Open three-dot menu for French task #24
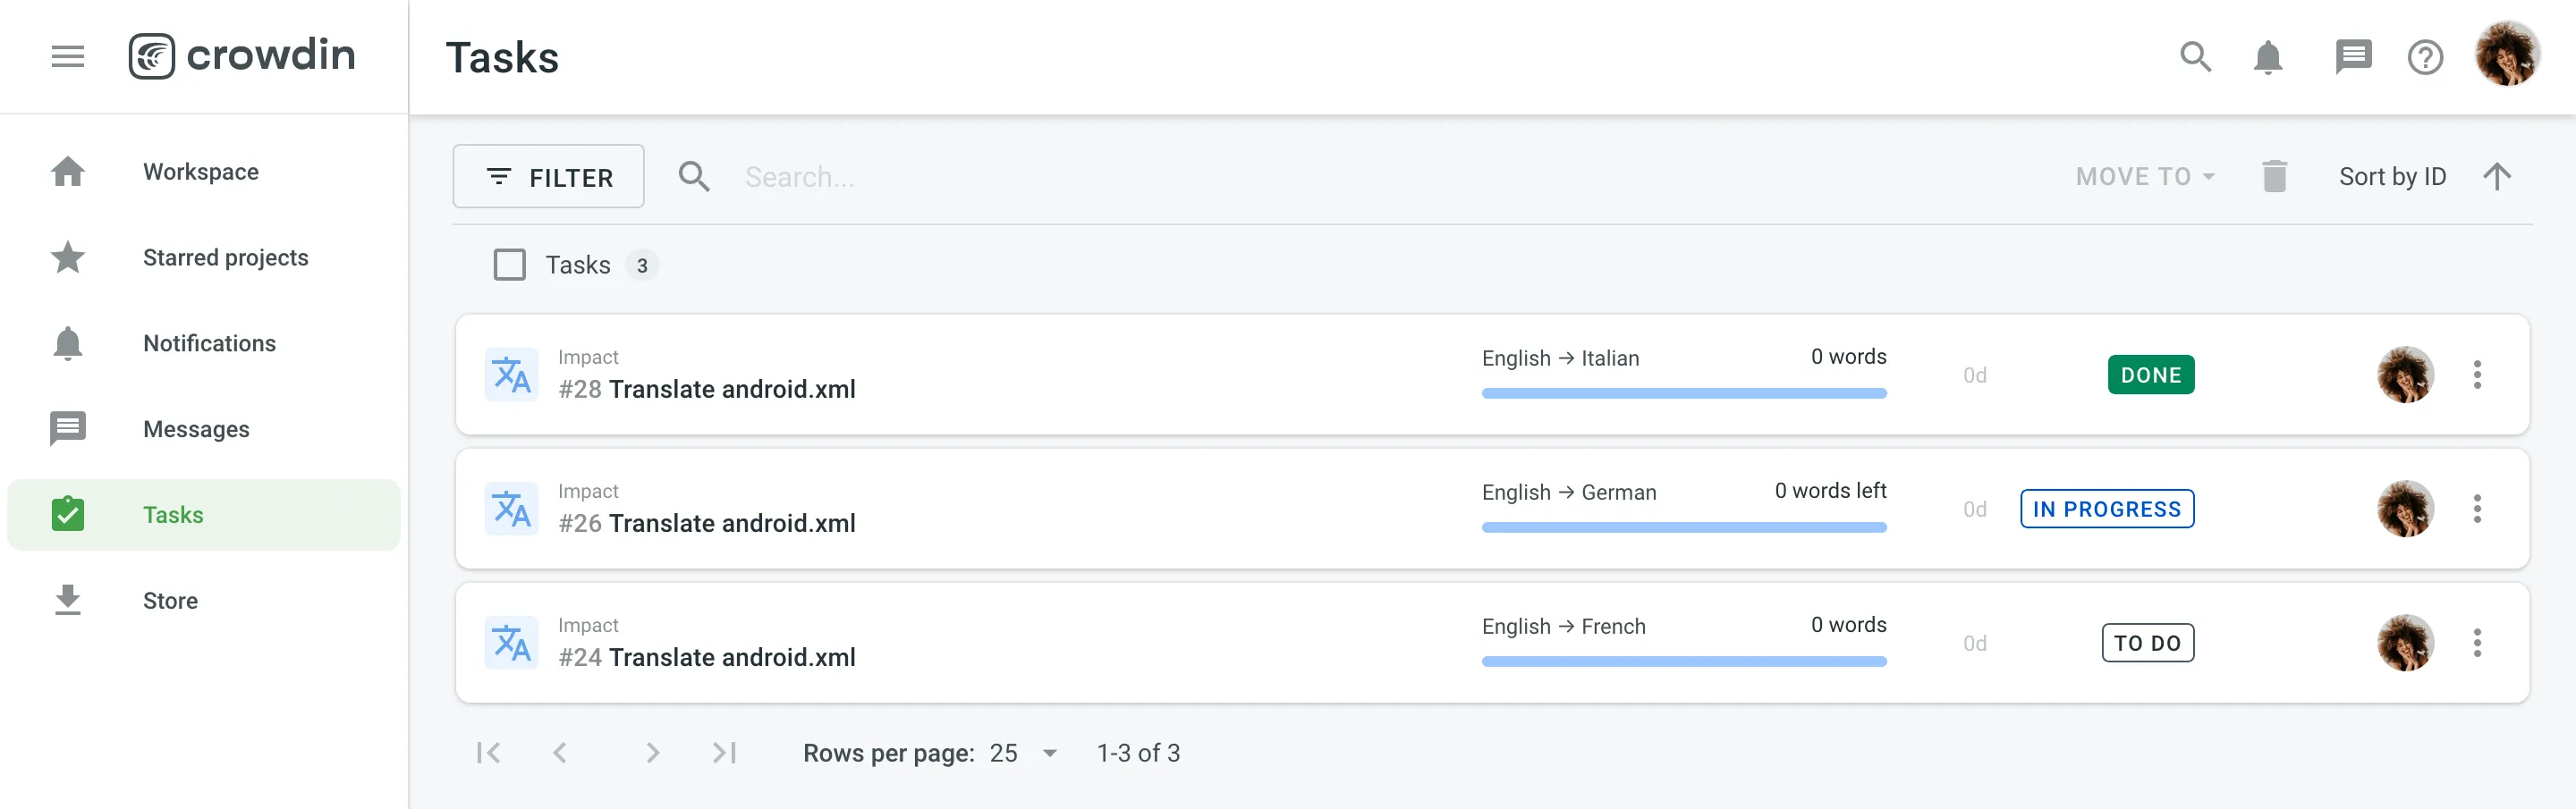This screenshot has height=809, width=2576. (2476, 643)
